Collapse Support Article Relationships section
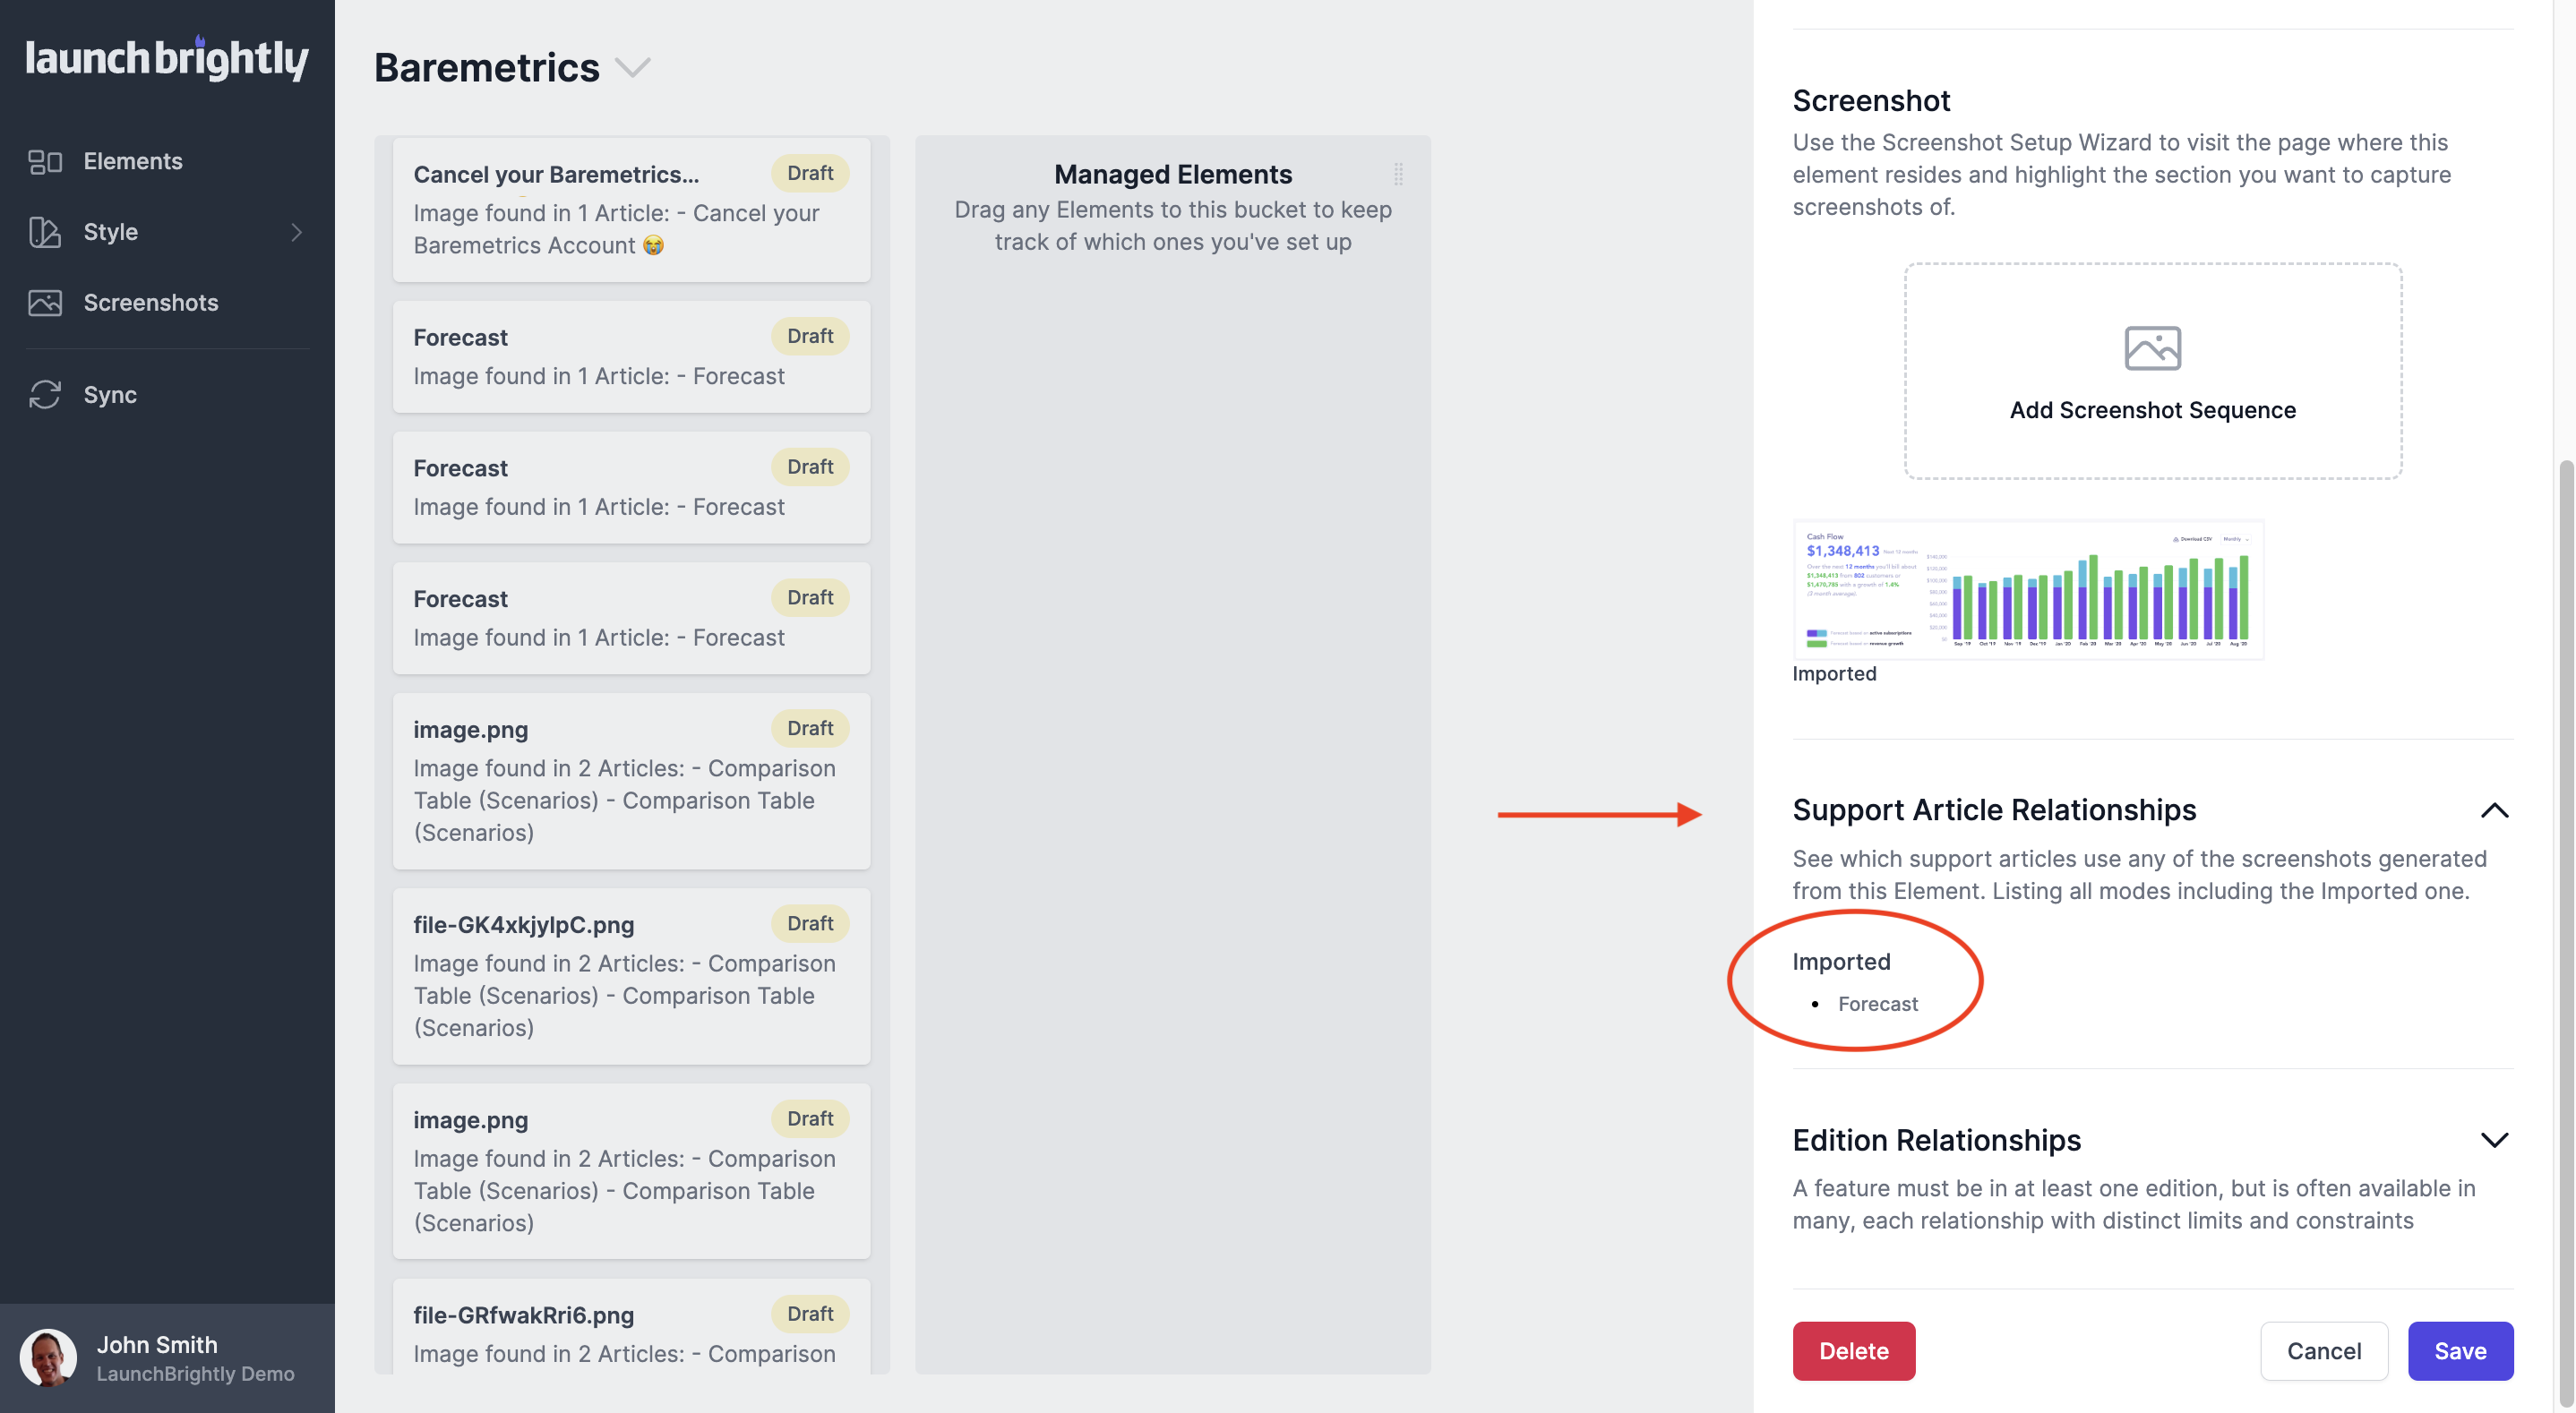Screen dimensions: 2576x1413 [2494, 810]
